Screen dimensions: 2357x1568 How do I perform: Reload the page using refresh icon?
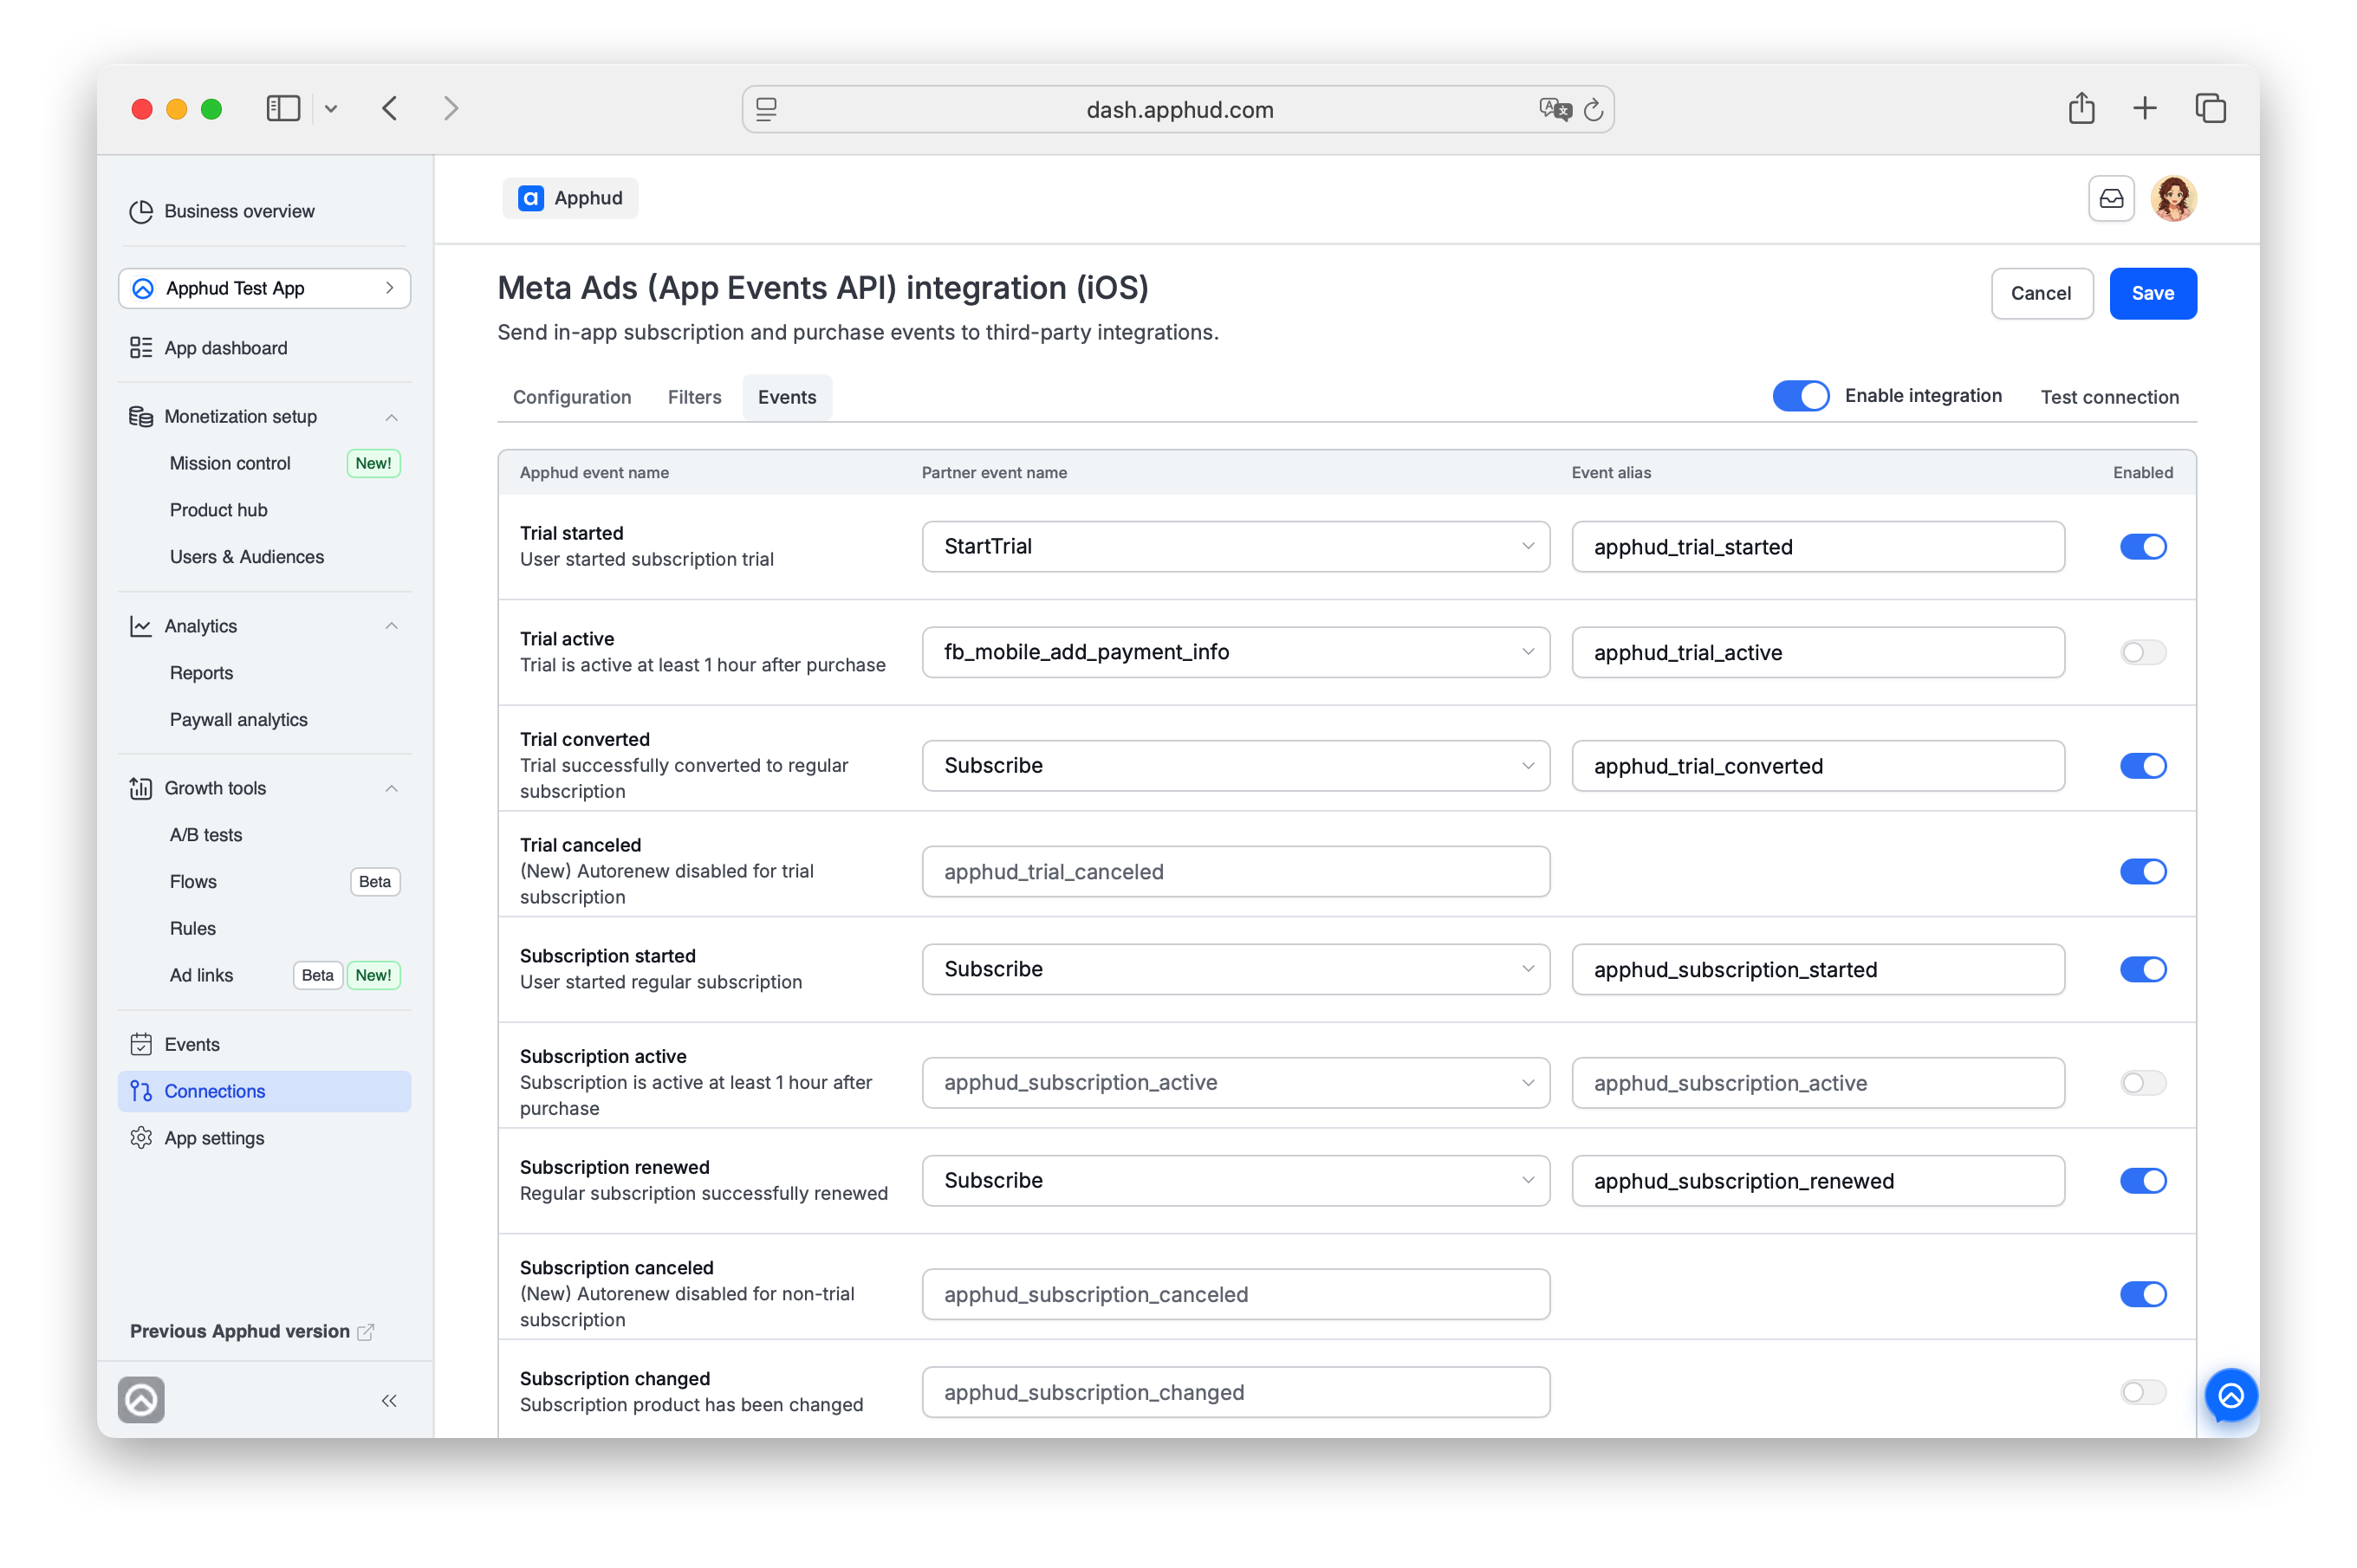pos(1593,110)
